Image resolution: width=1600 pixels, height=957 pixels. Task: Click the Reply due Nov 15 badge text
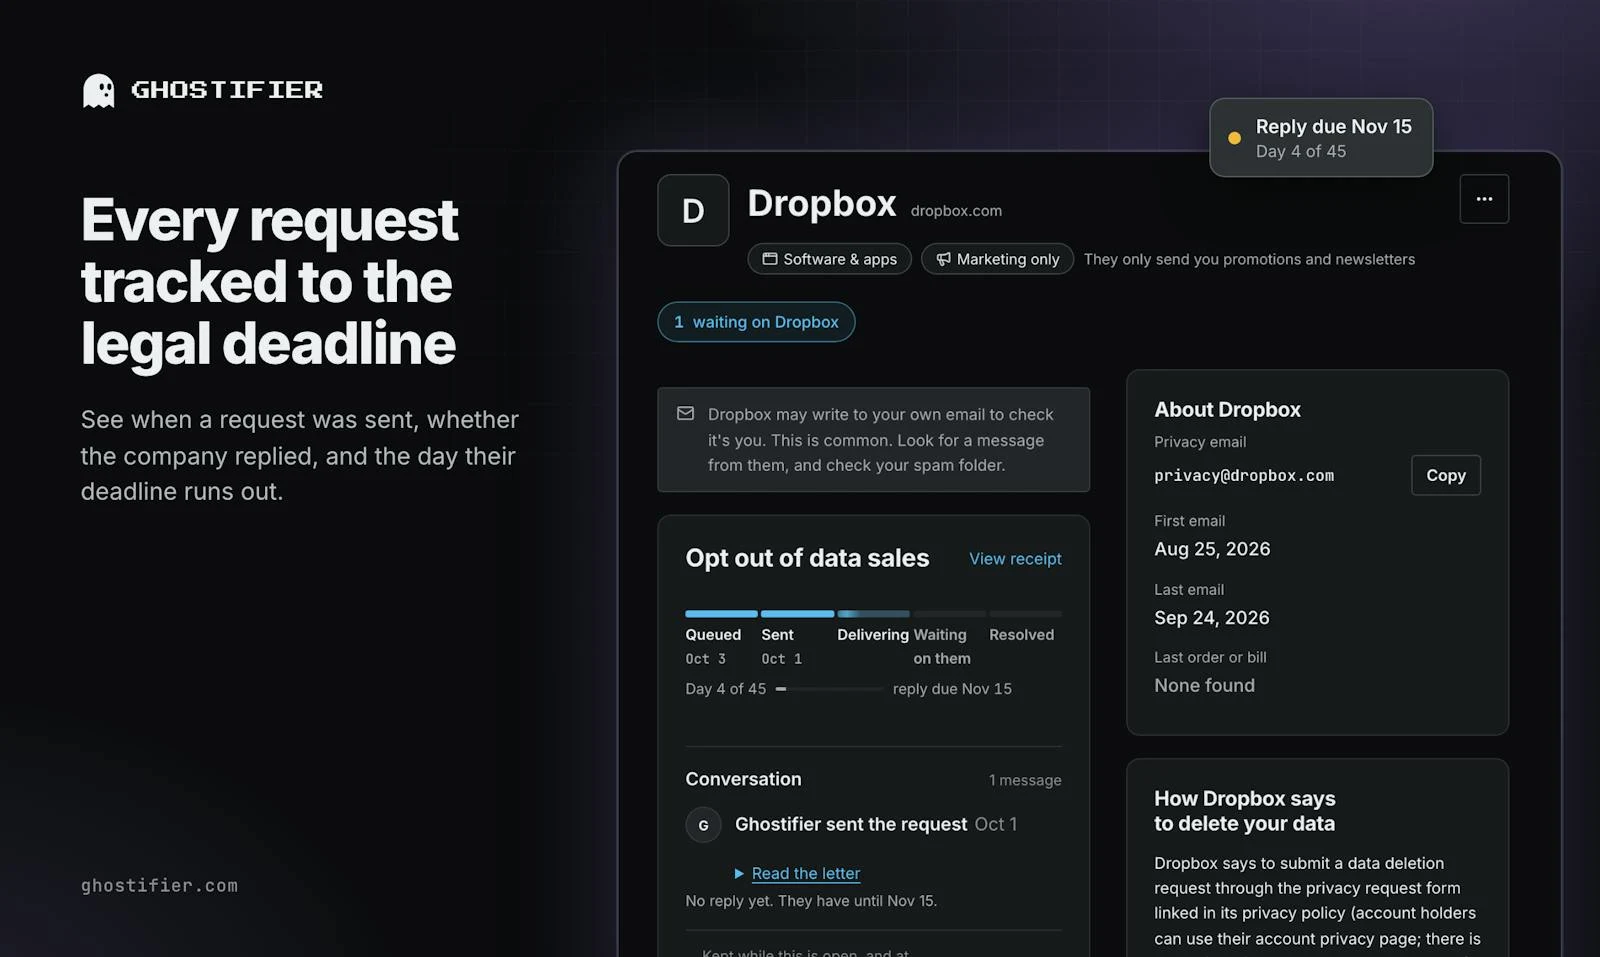coord(1333,127)
